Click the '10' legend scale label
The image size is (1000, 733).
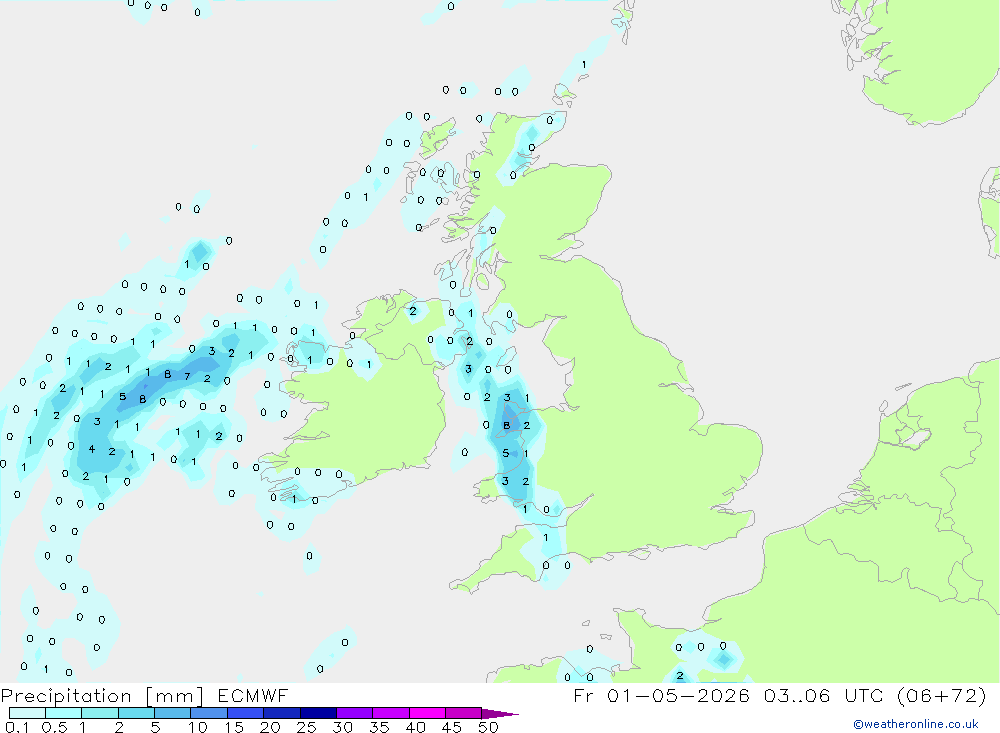198,727
